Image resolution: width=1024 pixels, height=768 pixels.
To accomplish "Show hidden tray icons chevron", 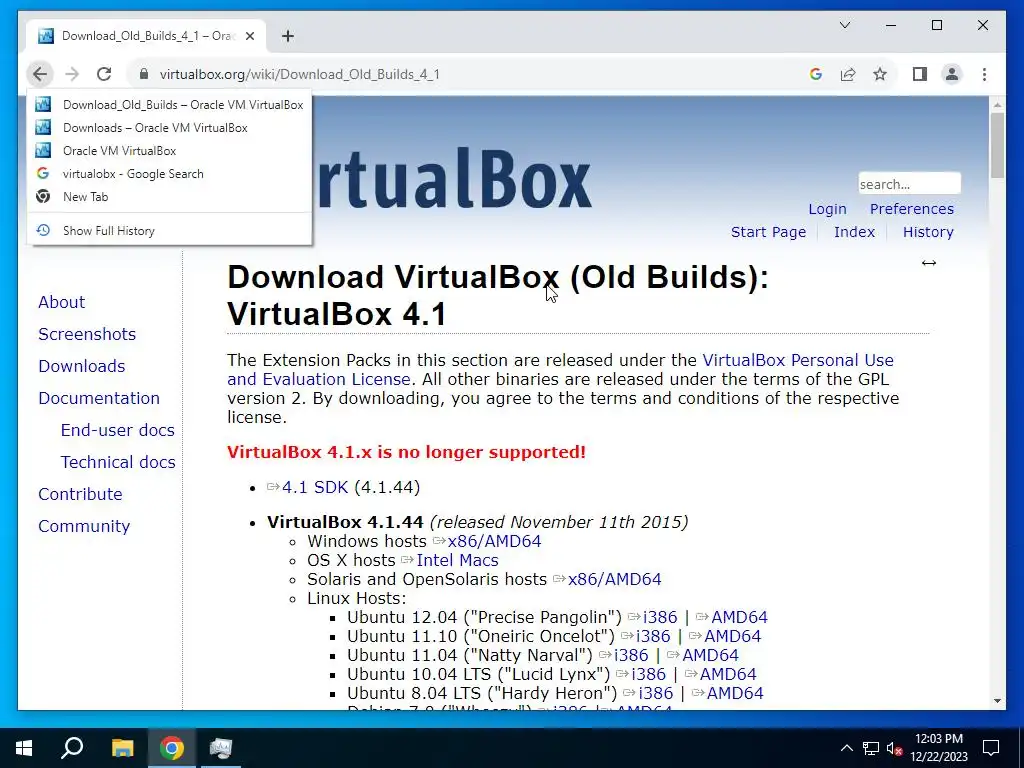I will [846, 748].
